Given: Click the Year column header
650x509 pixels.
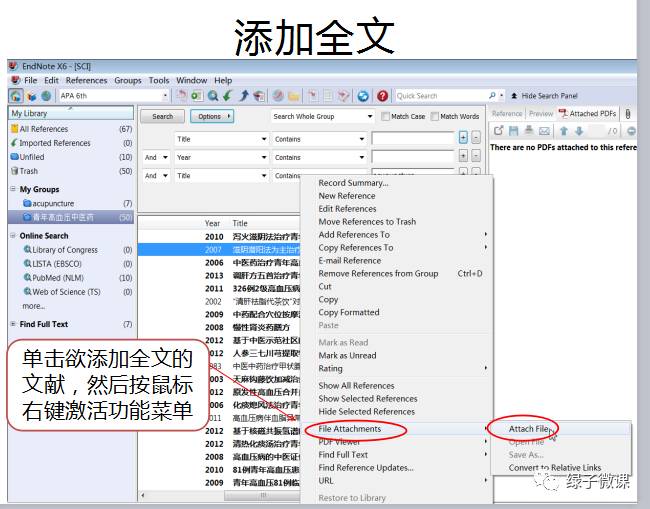Looking at the screenshot, I should (212, 223).
